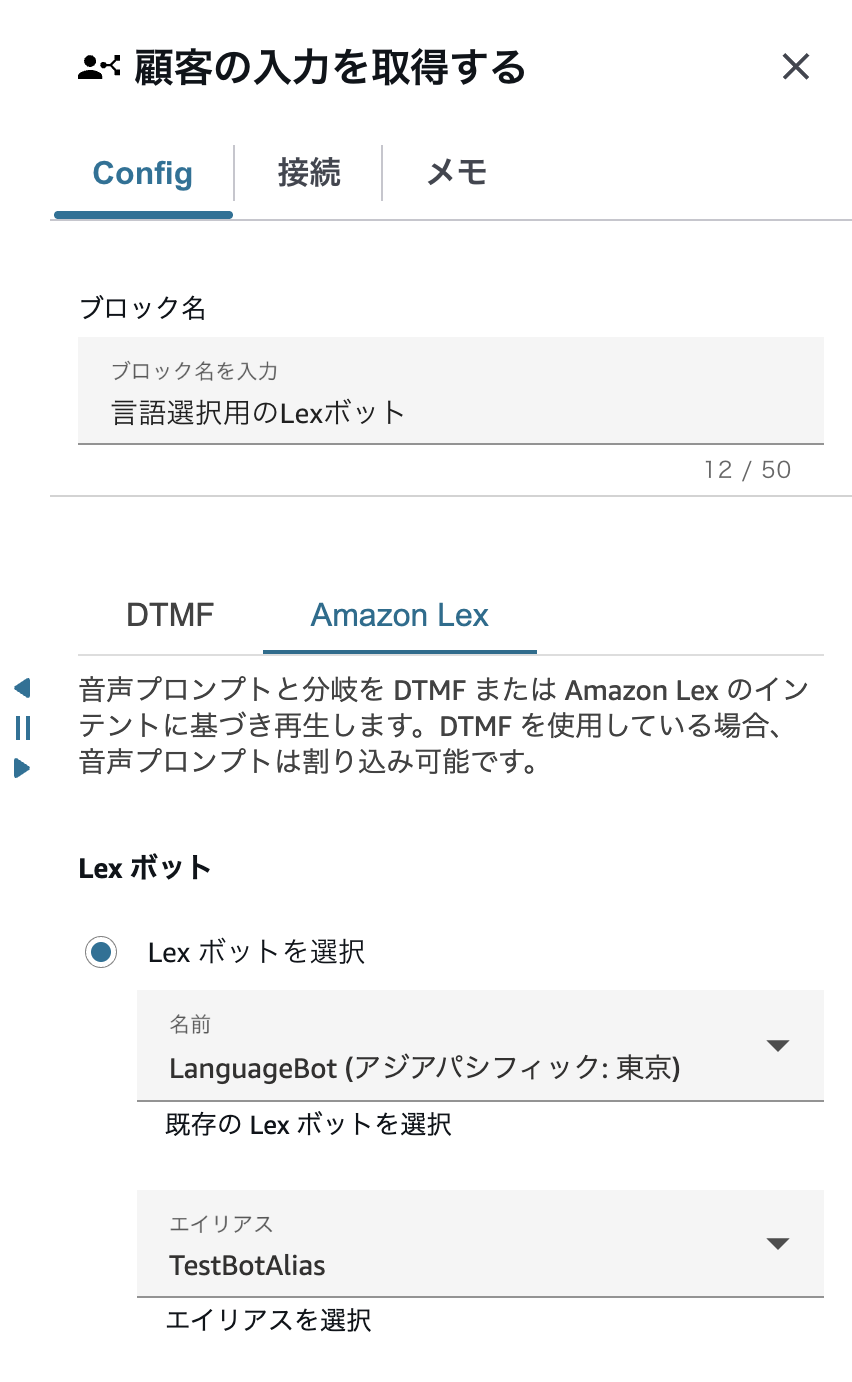This screenshot has width=852, height=1382.
Task: Switch to the DTMF tab
Action: tap(170, 615)
